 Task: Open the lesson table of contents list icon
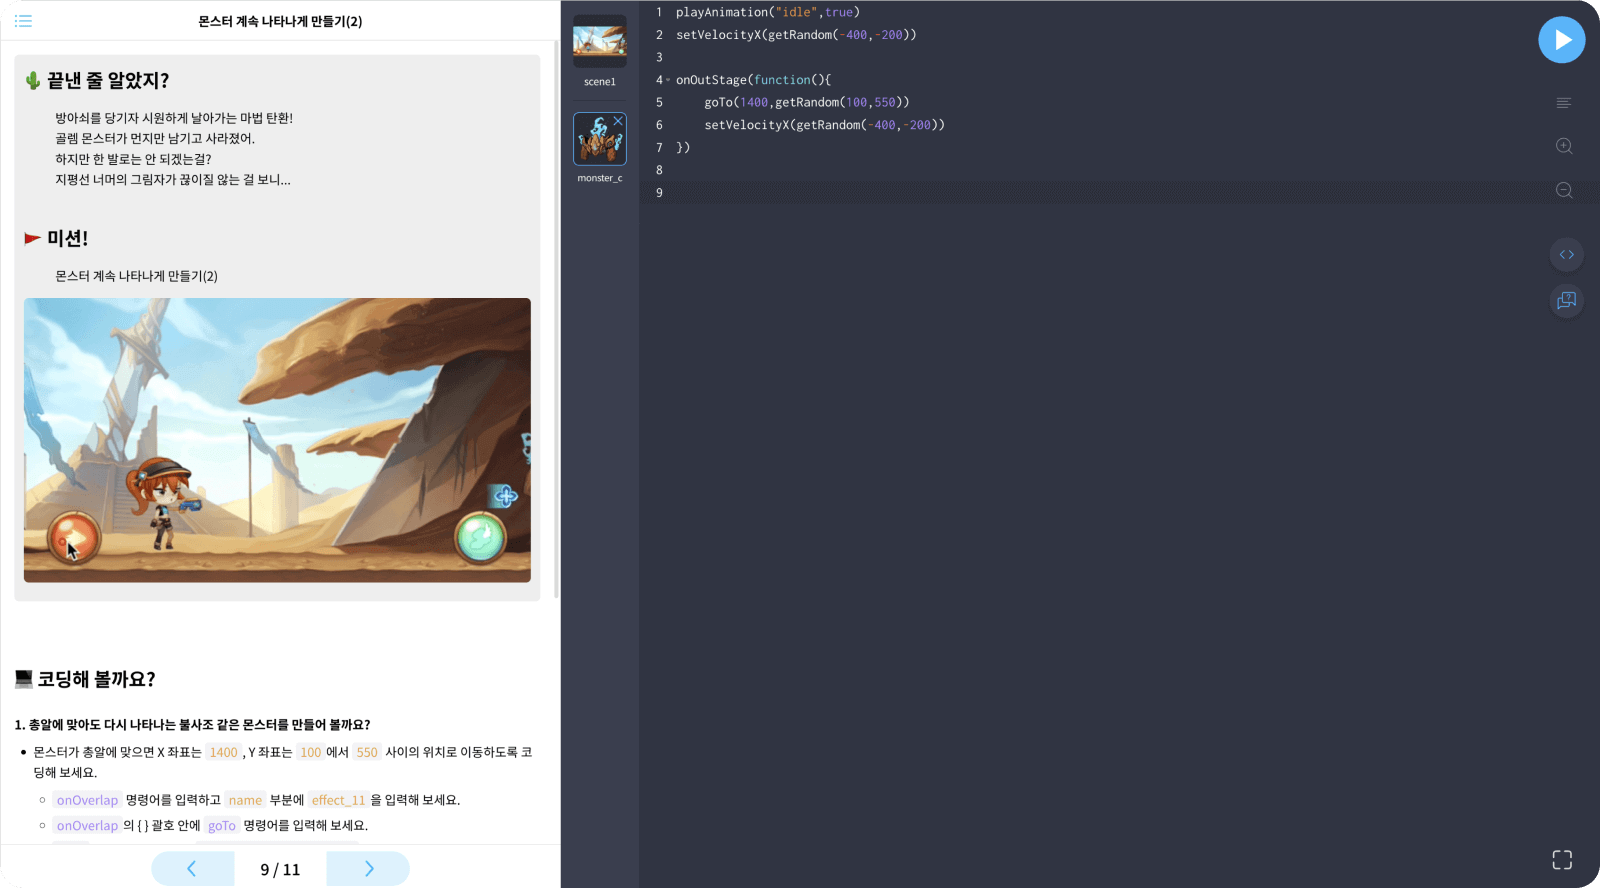(x=23, y=21)
